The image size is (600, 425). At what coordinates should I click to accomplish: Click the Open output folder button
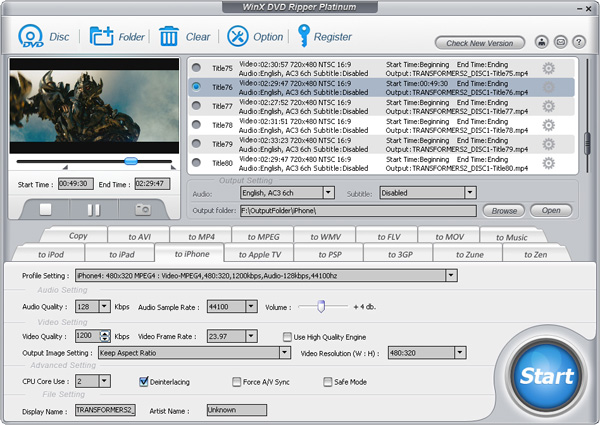point(551,210)
